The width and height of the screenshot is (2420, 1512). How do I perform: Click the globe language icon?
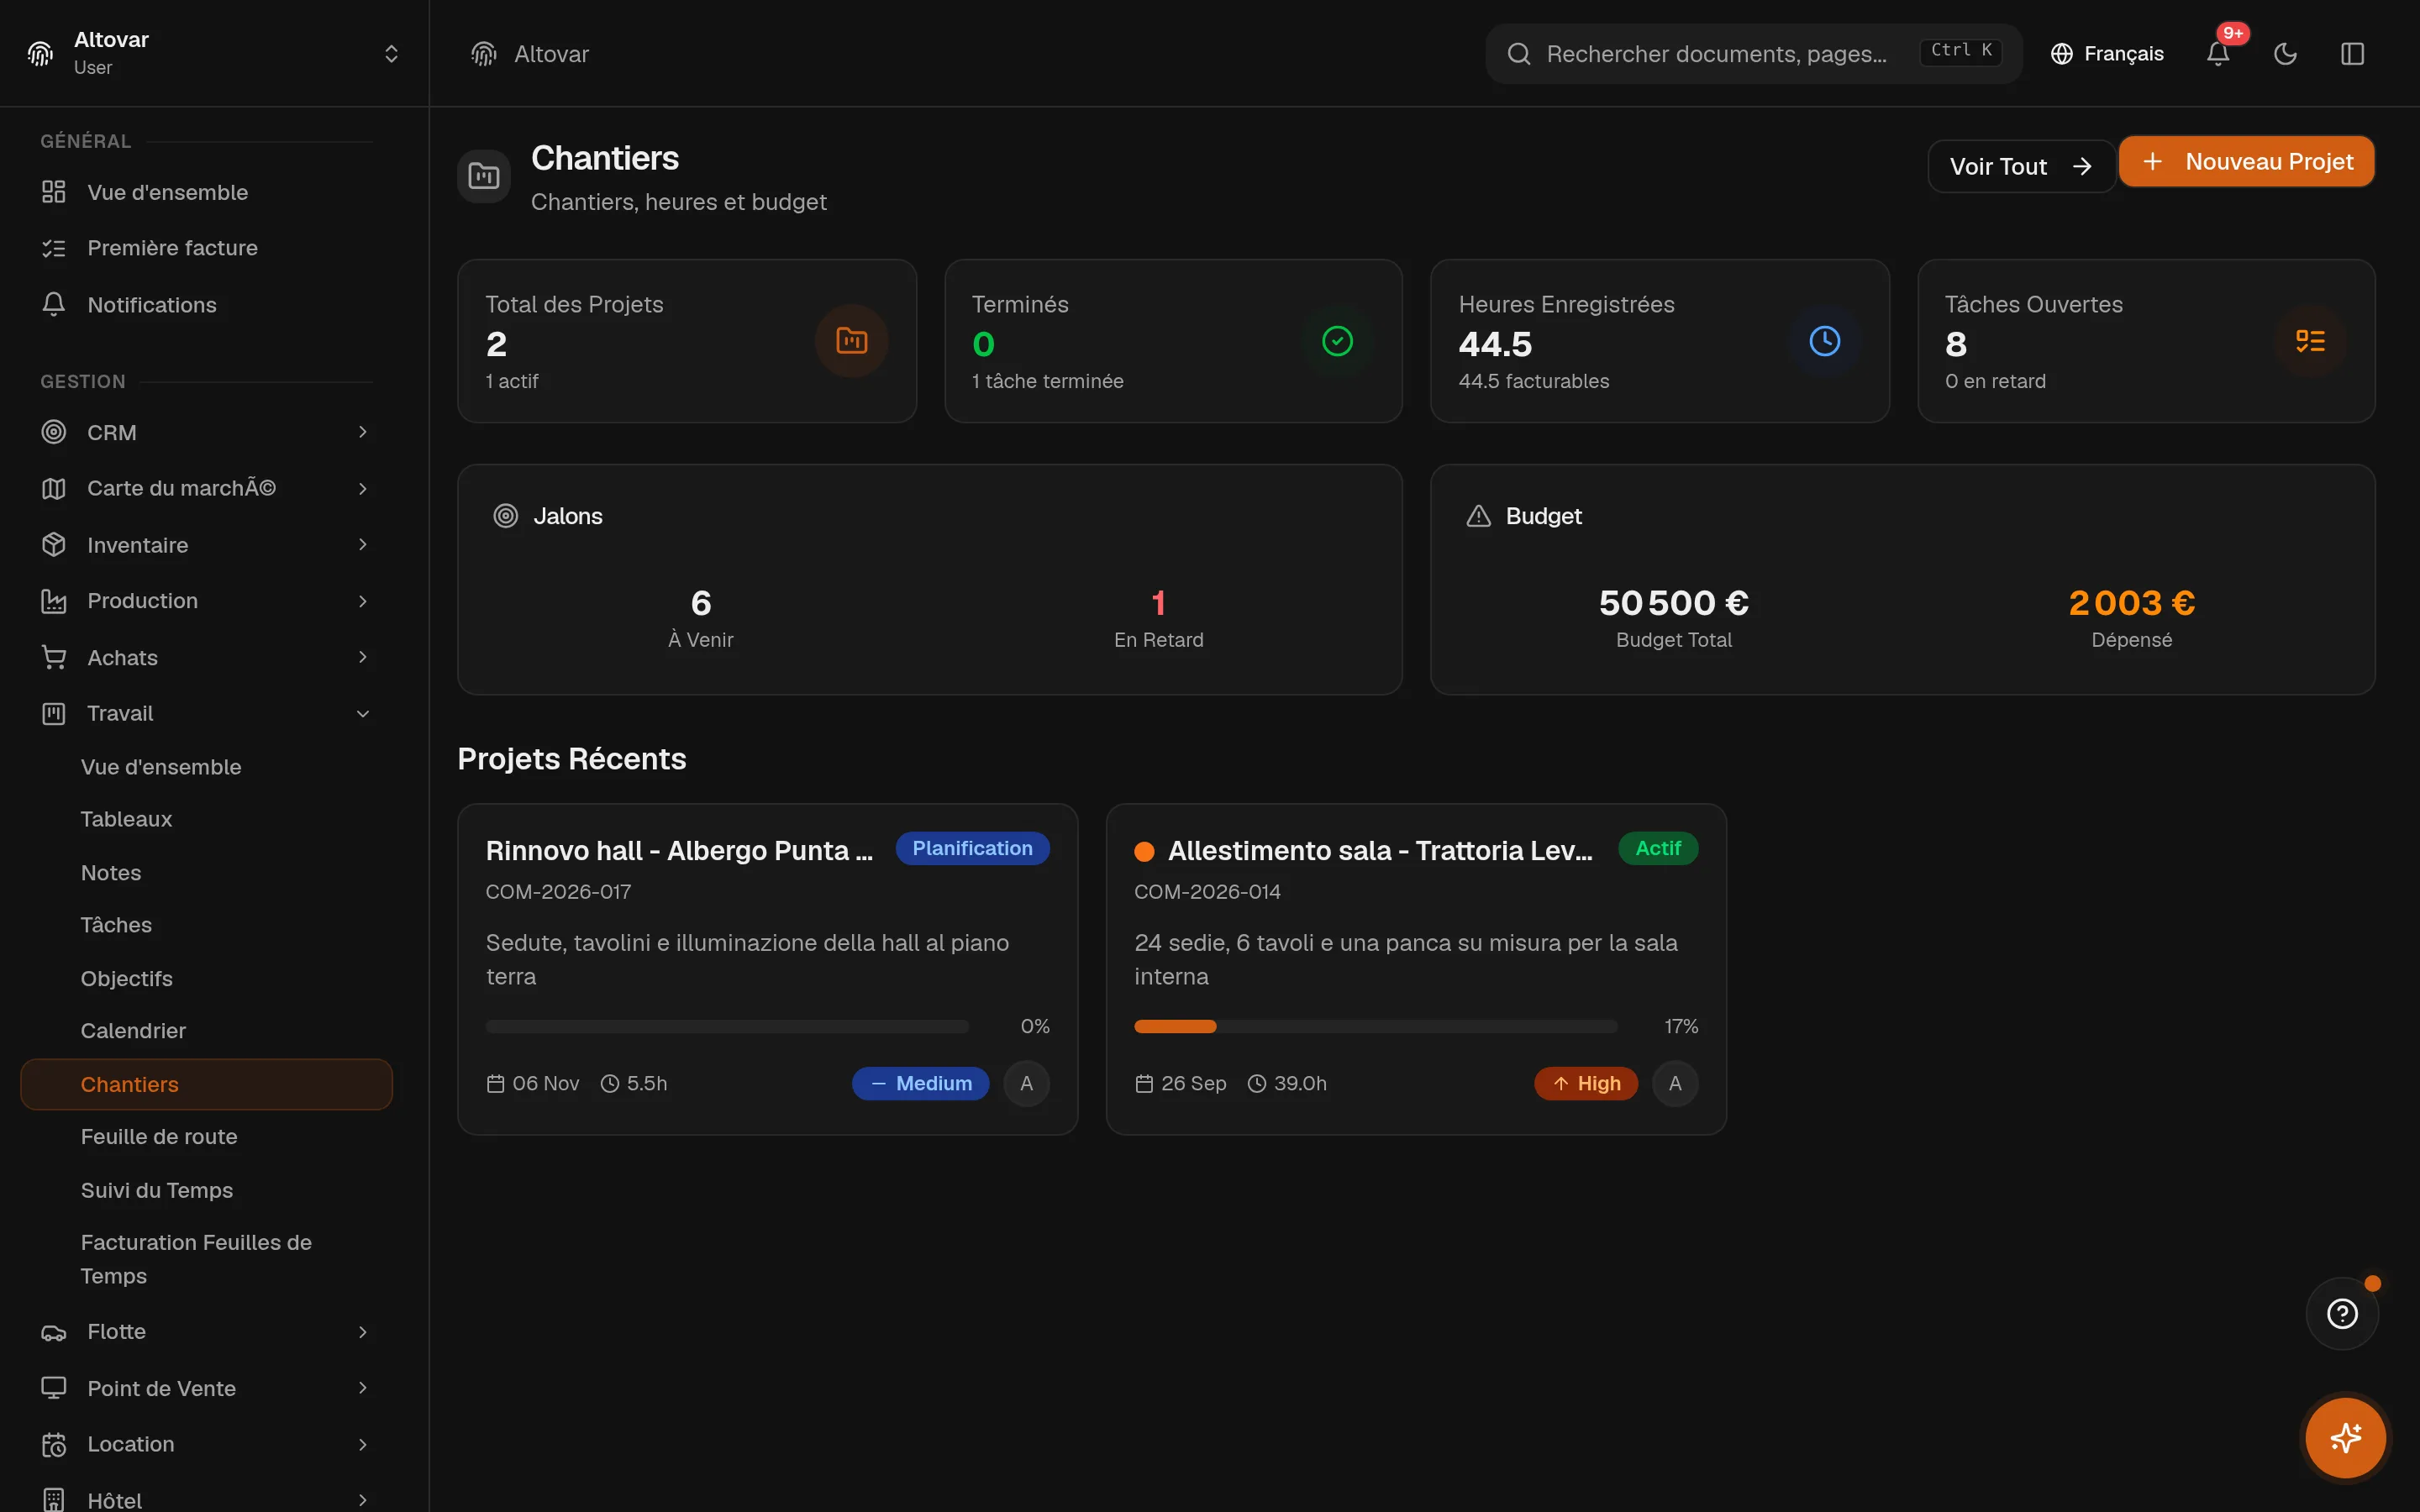pos(2061,54)
